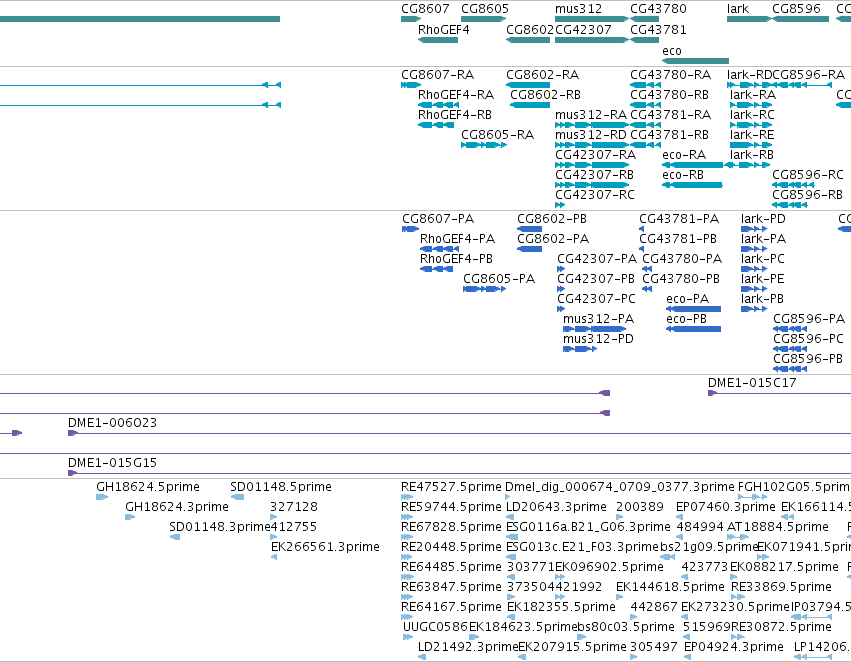This screenshot has height=662, width=851.
Task: Click the CG43781-RA transcript label
Action: (670, 115)
